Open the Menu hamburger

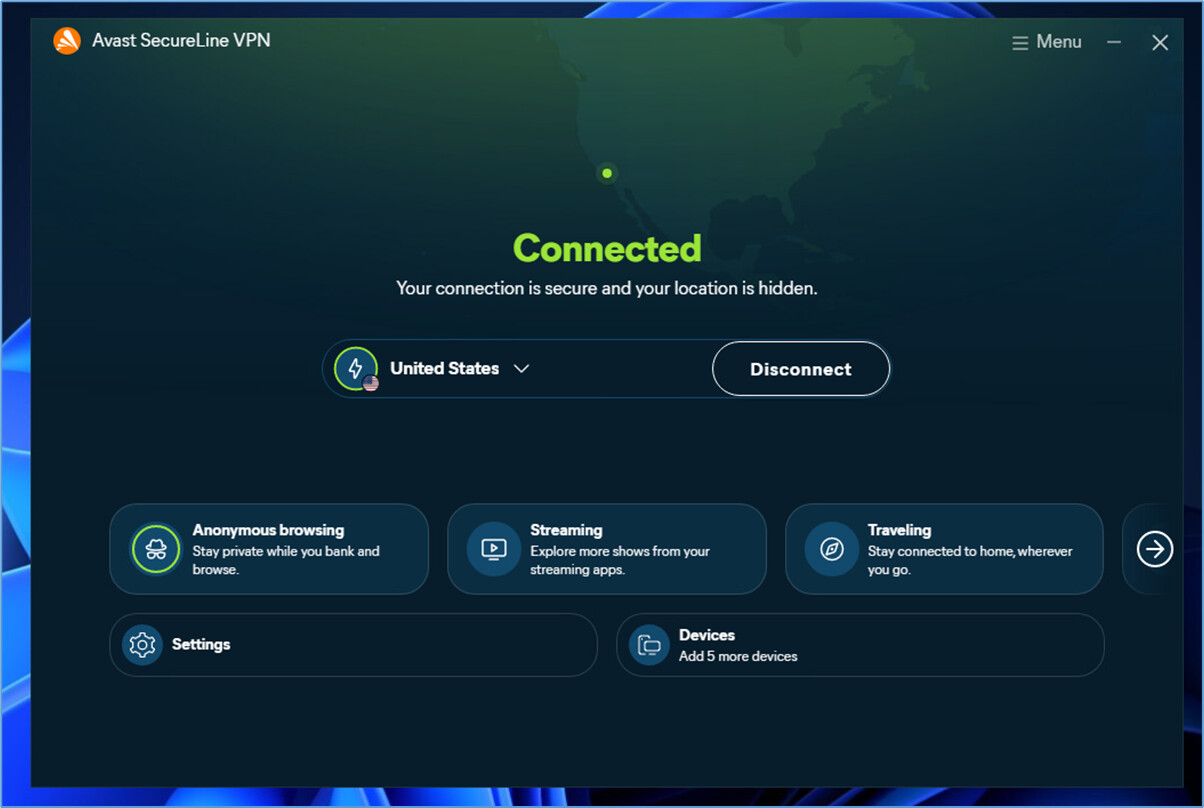(1047, 42)
